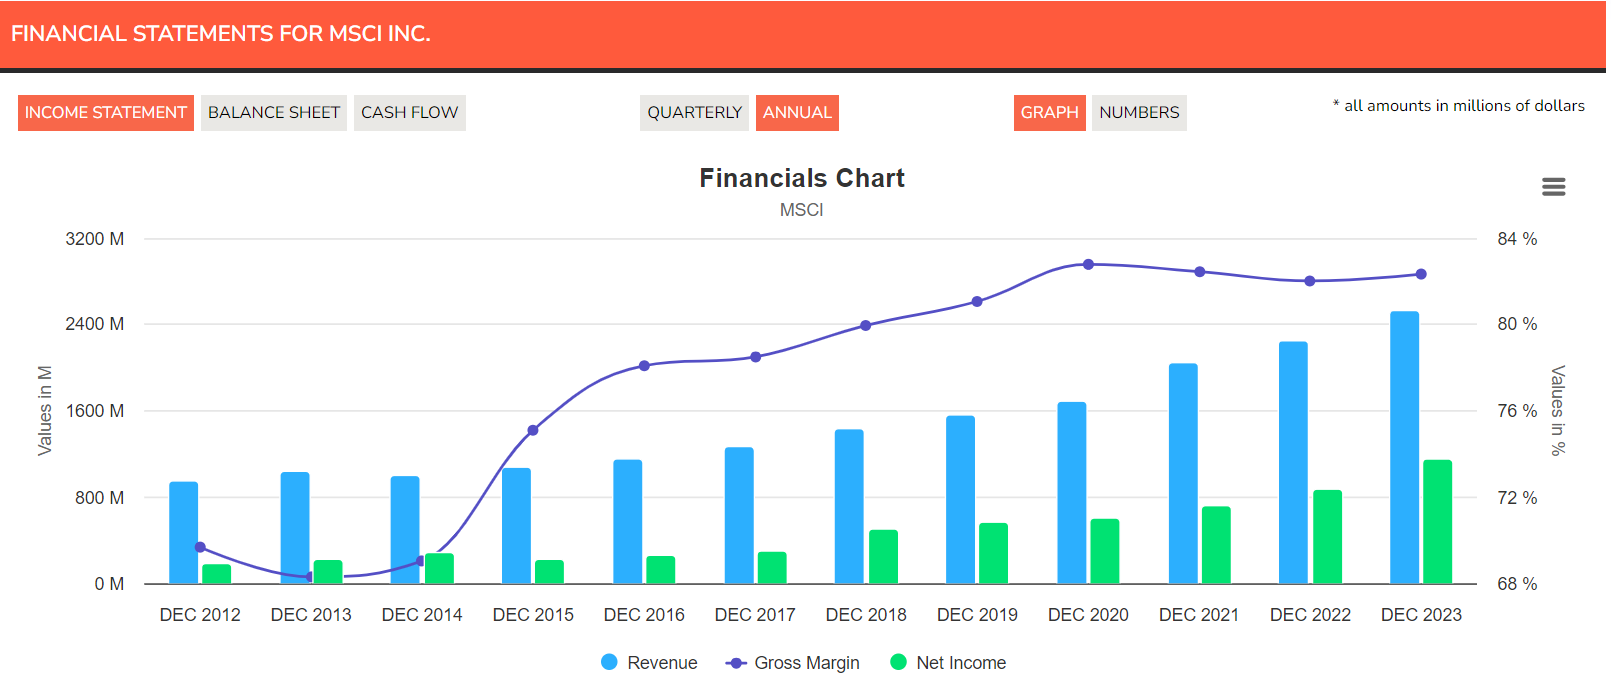Click the DEC 2021 revenue bar
The width and height of the screenshot is (1611, 680).
(x=1183, y=474)
